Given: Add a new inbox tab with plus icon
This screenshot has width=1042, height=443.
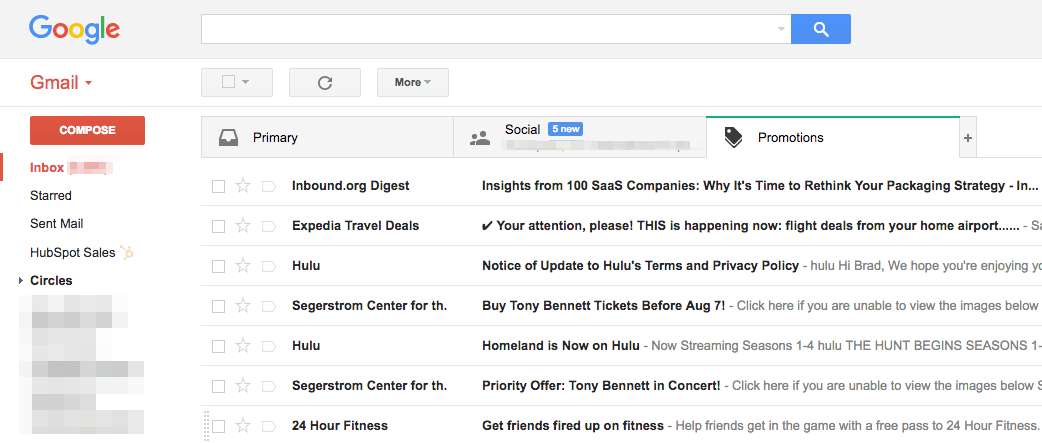Looking at the screenshot, I should point(968,138).
